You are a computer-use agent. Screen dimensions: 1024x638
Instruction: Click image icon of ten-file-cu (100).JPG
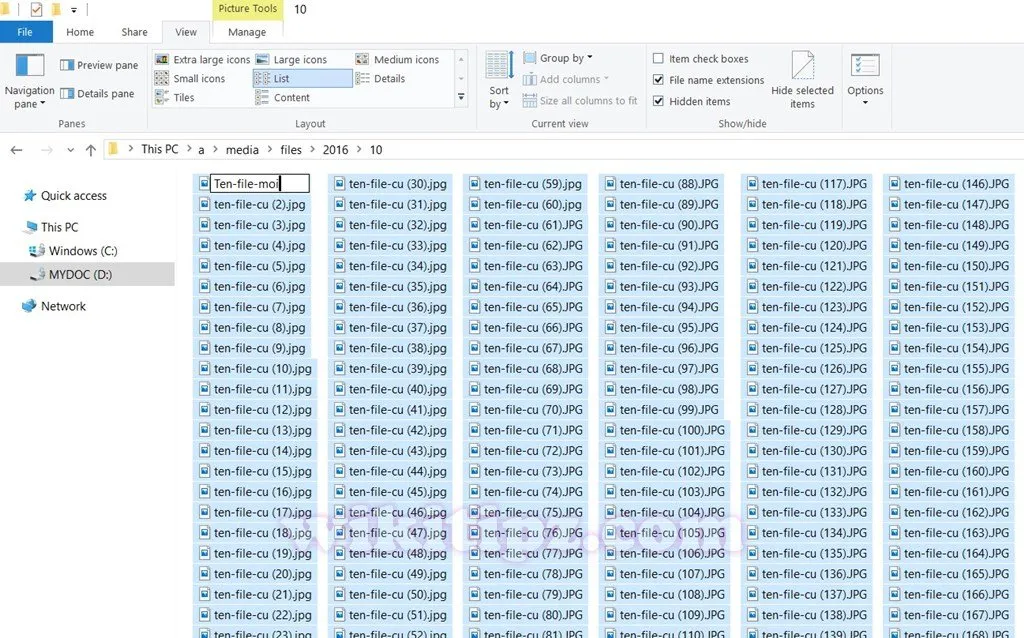611,430
